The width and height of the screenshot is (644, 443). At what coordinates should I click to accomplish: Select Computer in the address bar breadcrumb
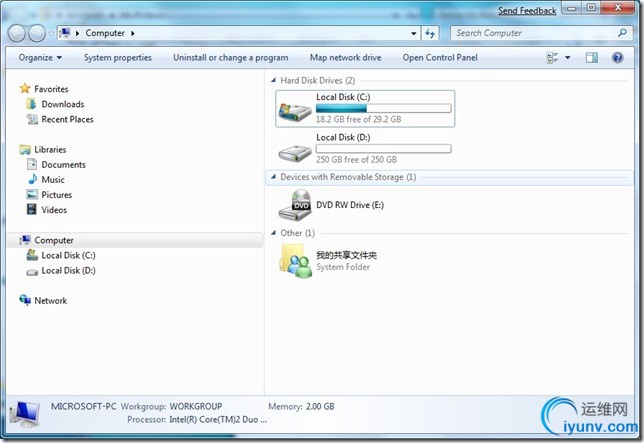click(x=105, y=33)
